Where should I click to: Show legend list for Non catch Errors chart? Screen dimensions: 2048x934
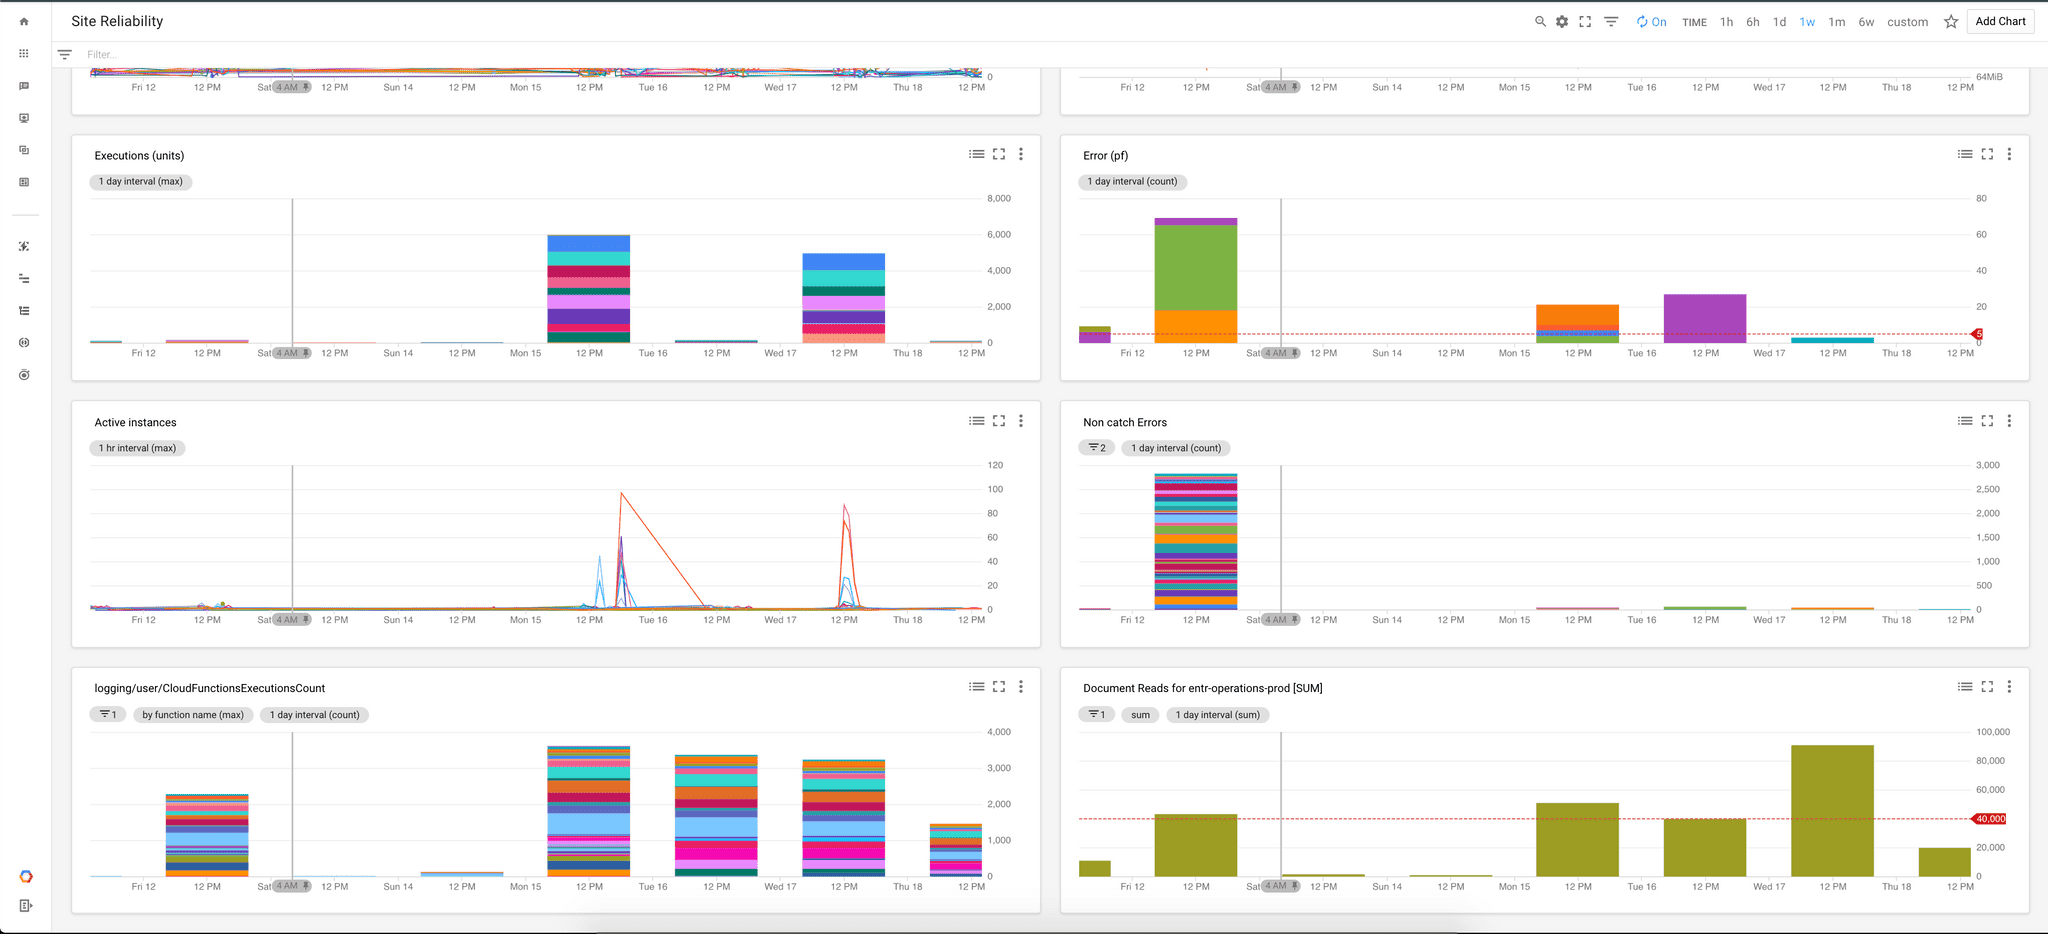click(x=1965, y=421)
